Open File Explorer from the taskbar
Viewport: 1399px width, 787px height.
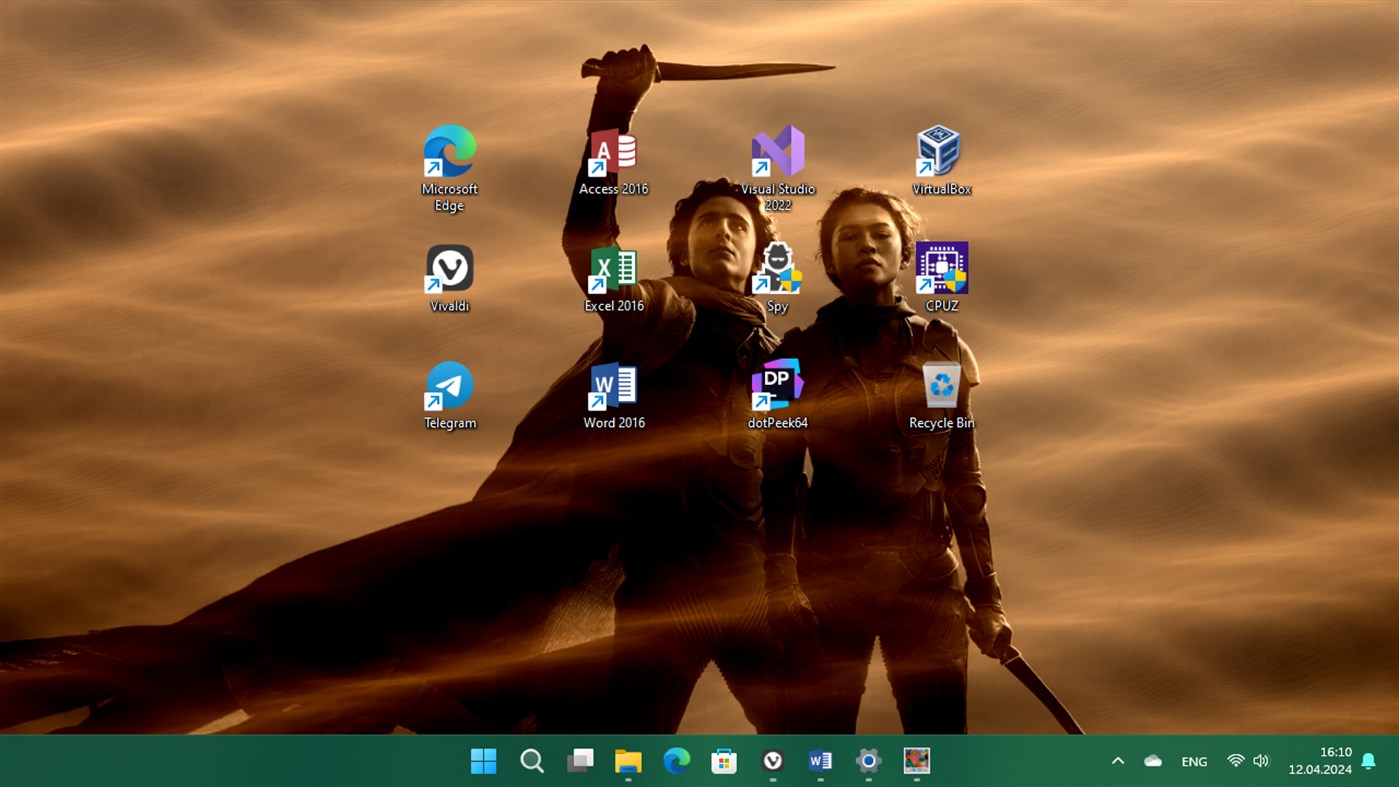[x=627, y=761]
